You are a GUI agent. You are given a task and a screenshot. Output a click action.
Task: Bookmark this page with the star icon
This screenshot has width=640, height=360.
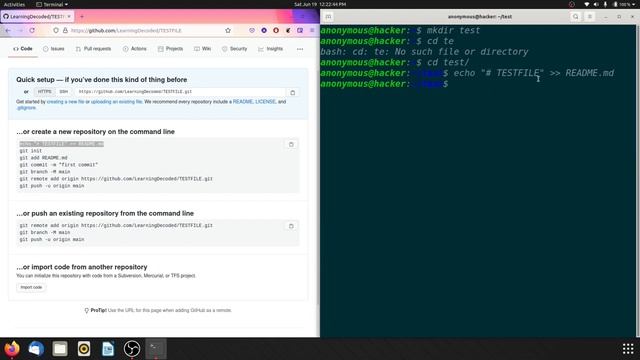coord(228,31)
